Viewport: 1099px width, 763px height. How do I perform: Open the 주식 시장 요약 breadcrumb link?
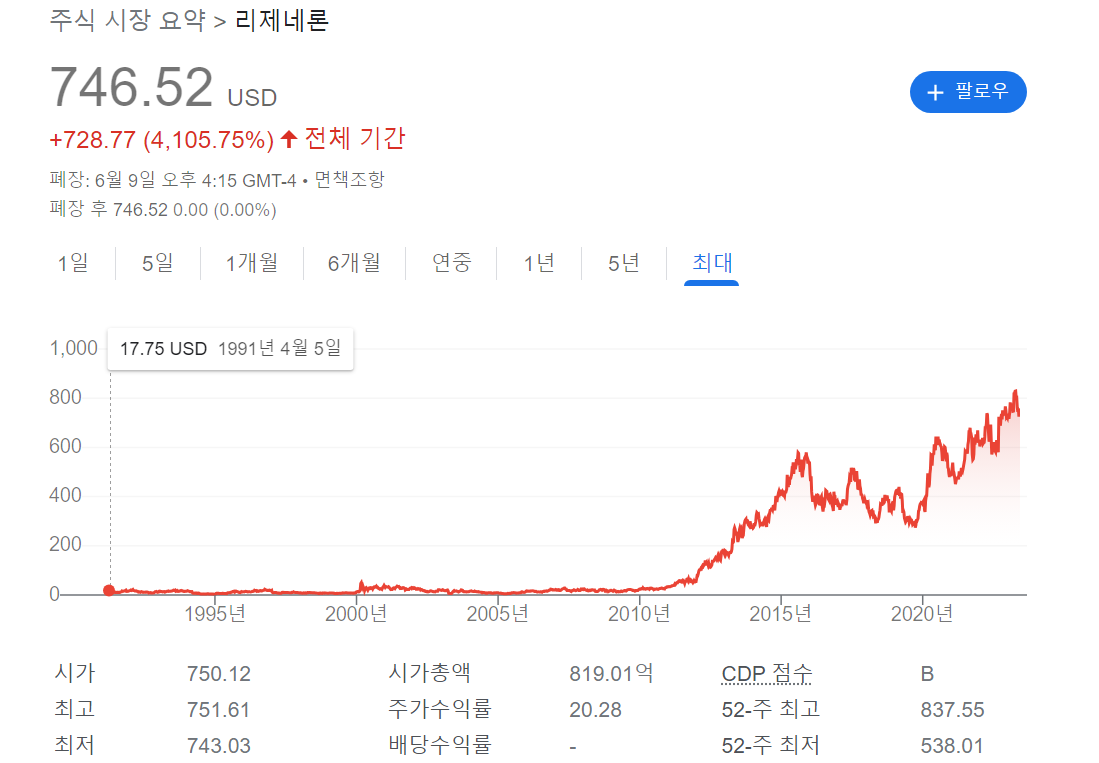click(x=128, y=20)
